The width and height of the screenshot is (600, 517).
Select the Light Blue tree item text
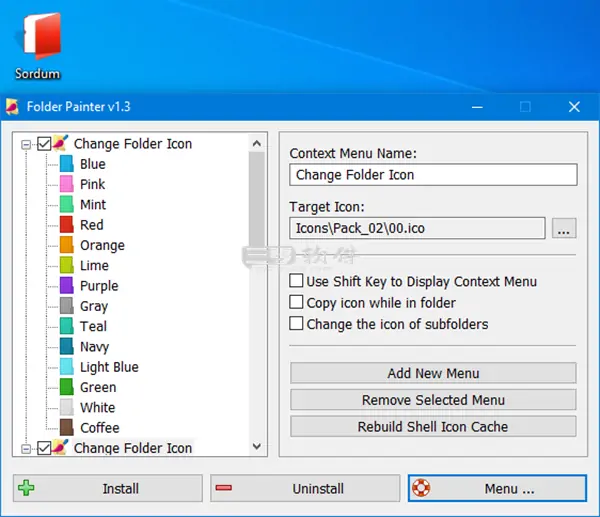(x=109, y=367)
